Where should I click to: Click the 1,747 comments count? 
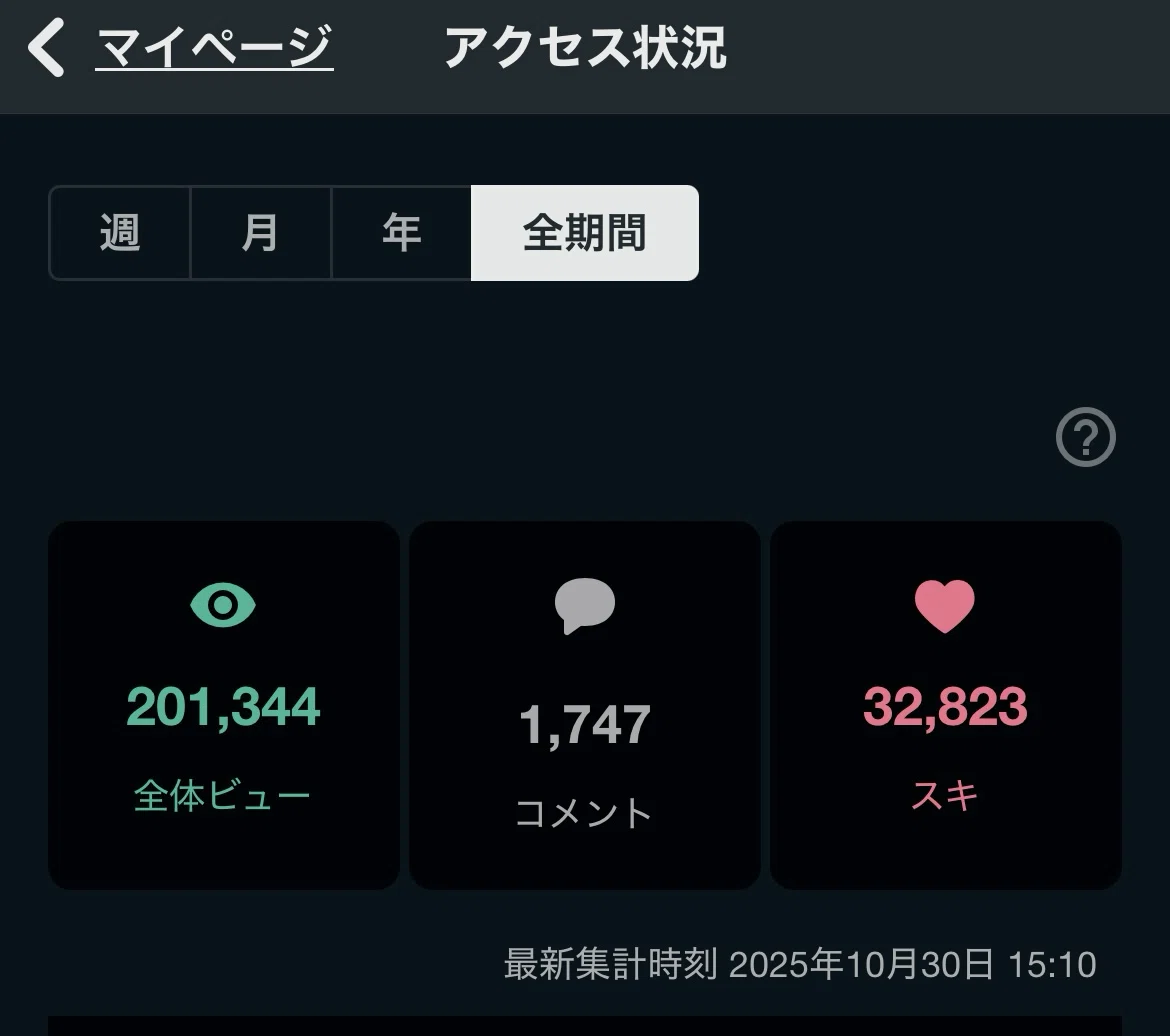(585, 725)
